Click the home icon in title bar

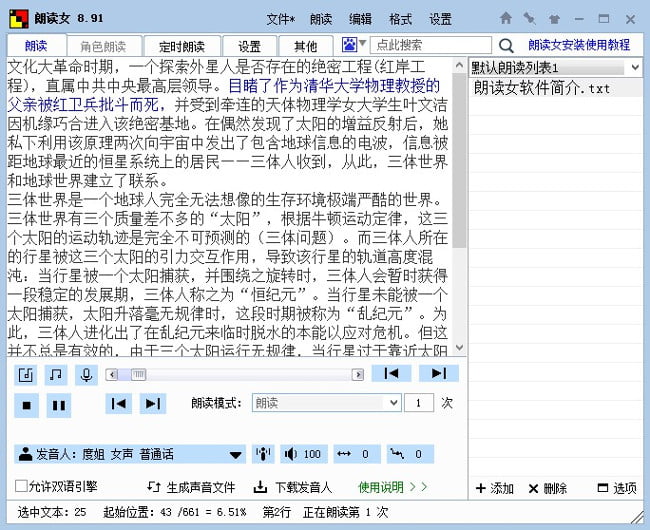point(506,18)
